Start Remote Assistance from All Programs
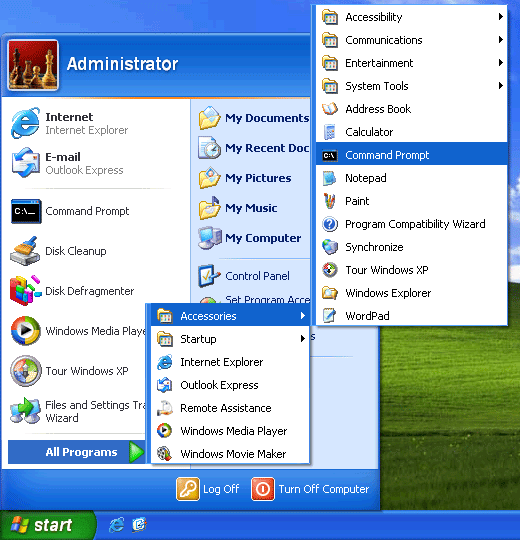This screenshot has height=540, width=520. tap(230, 408)
